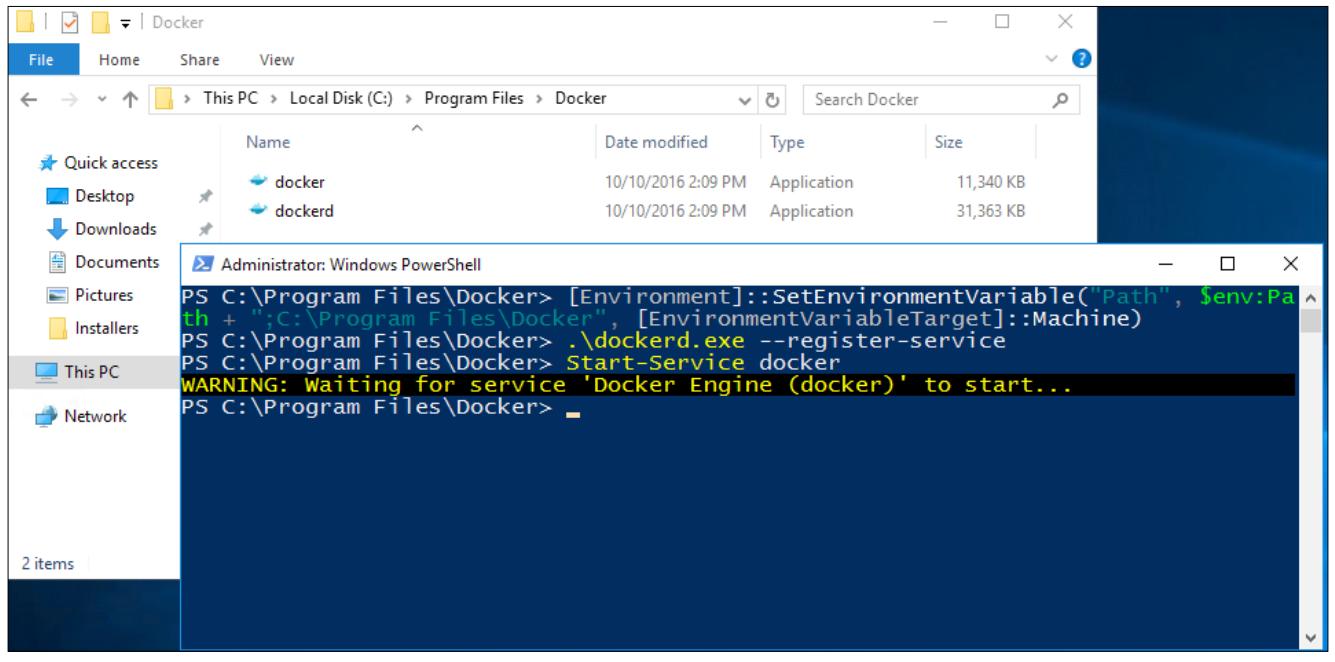Minimize the PowerShell window
The image size is (1335, 662).
coord(1166,264)
